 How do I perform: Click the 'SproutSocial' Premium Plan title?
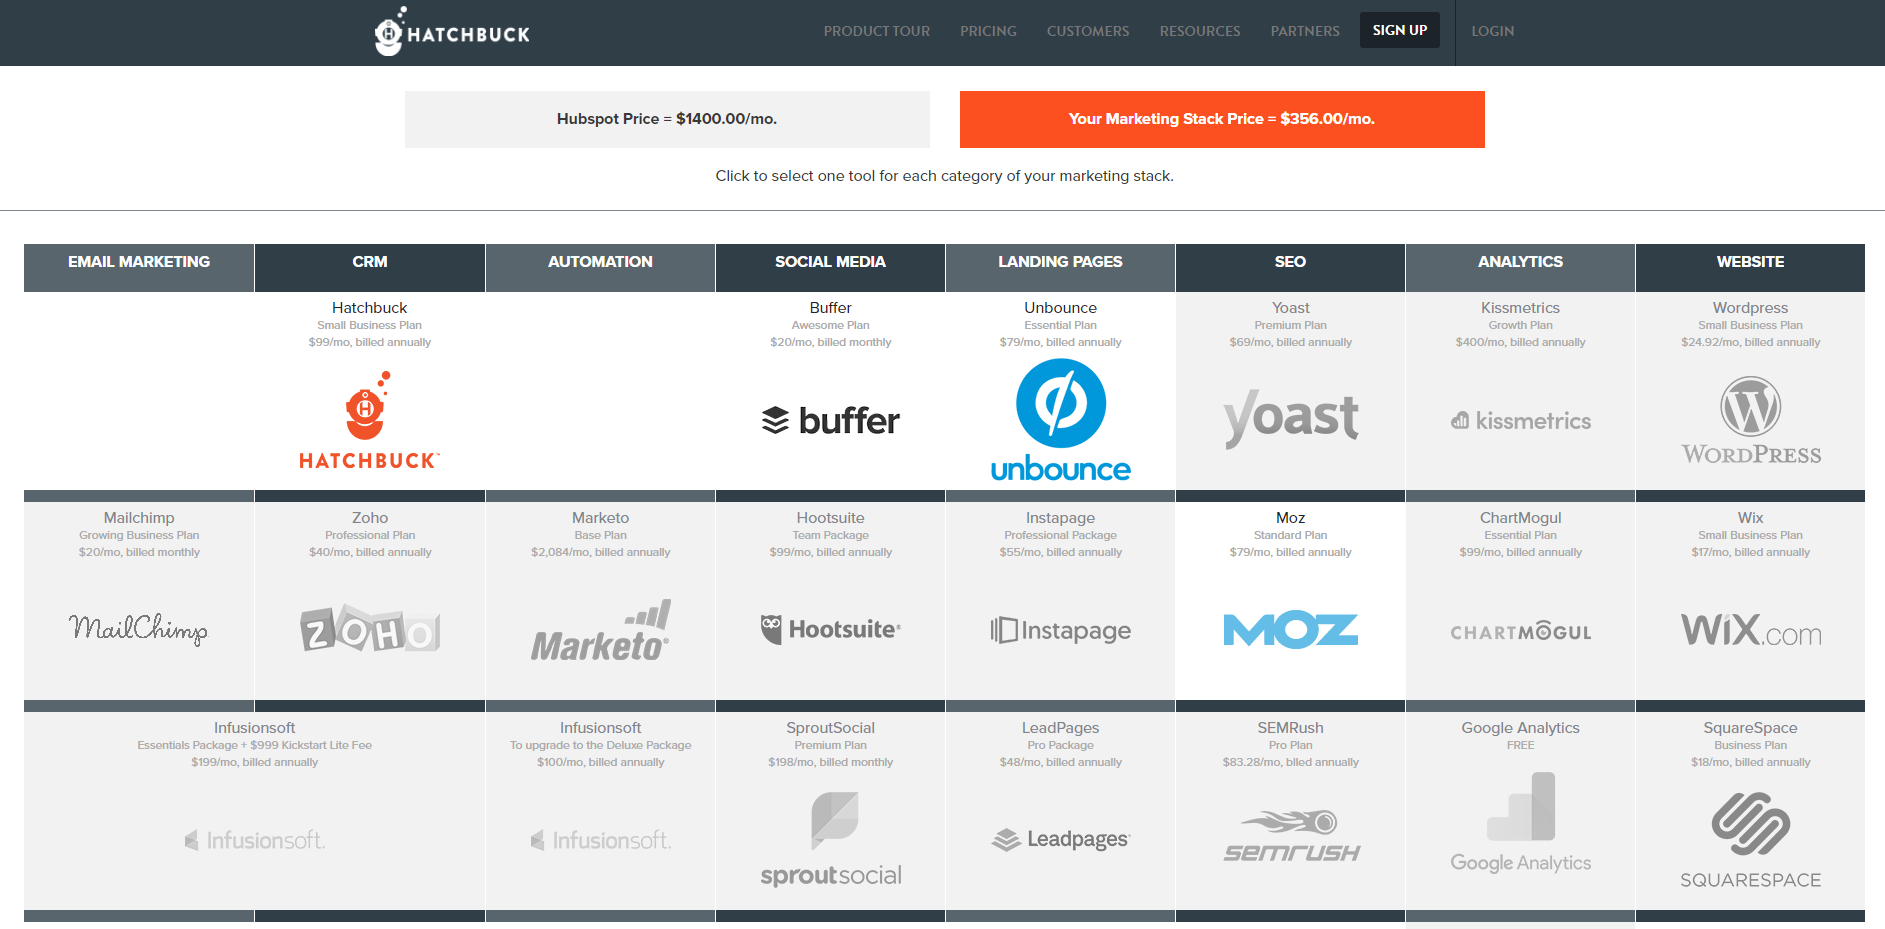[830, 728]
